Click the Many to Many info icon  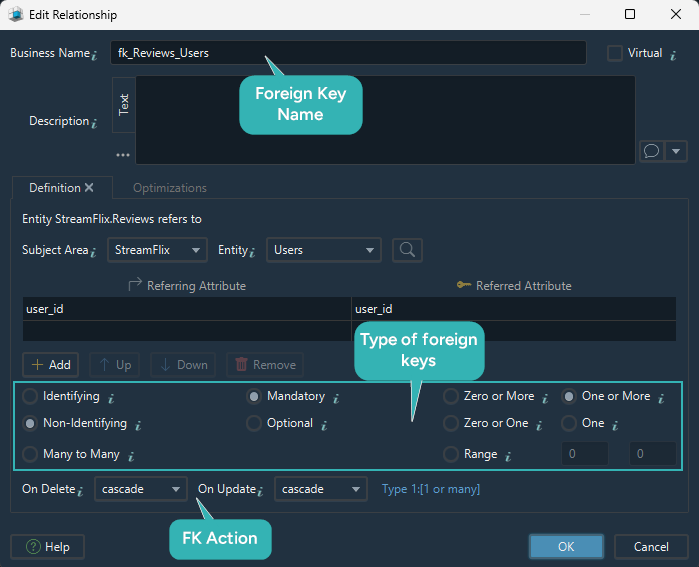coord(131,456)
